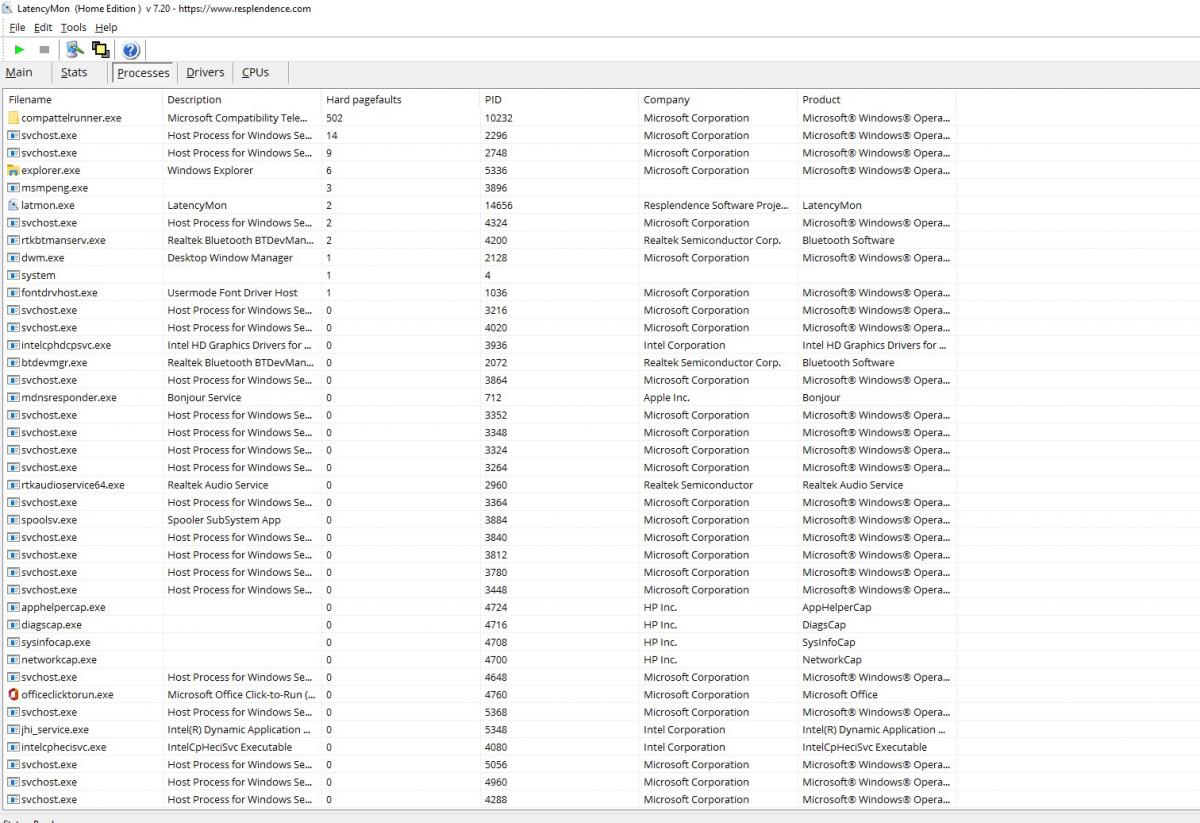1200x823 pixels.
Task: Select the sysinfocap.exe filename
Action: coord(55,642)
